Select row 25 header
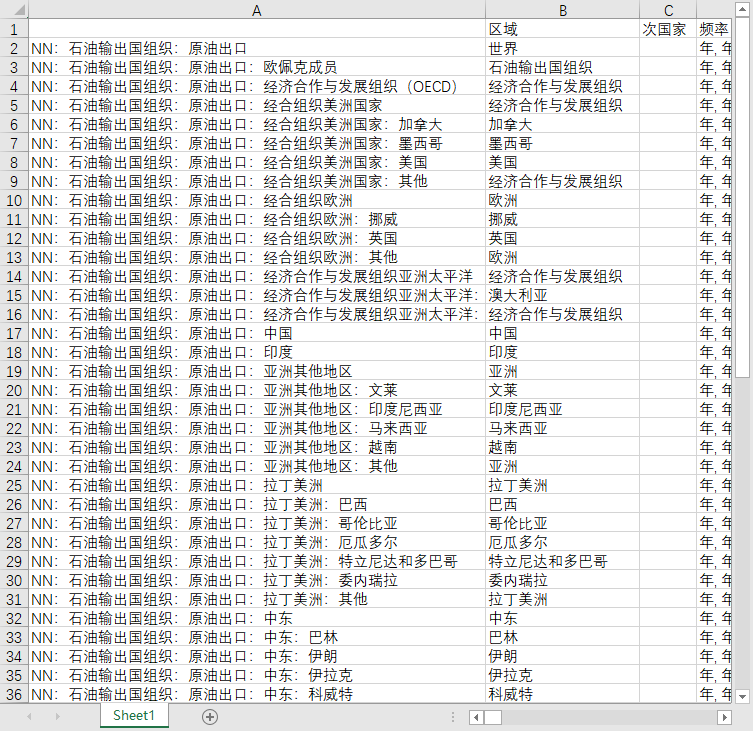The width and height of the screenshot is (753, 731). [14, 485]
